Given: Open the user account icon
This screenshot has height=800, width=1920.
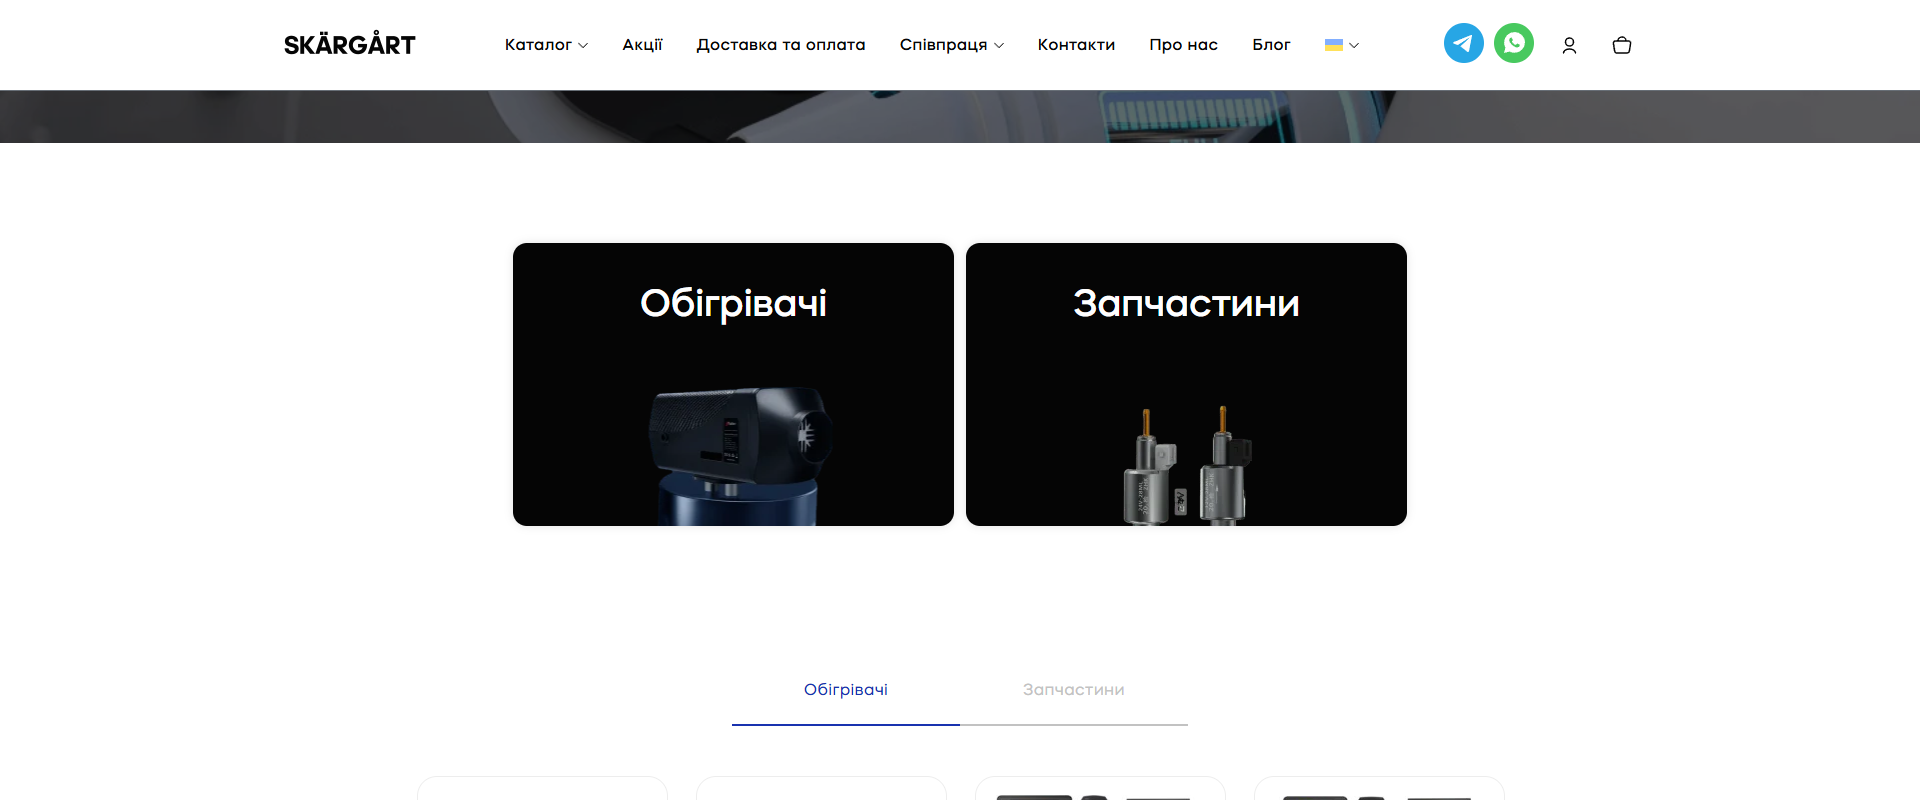Looking at the screenshot, I should (x=1569, y=45).
